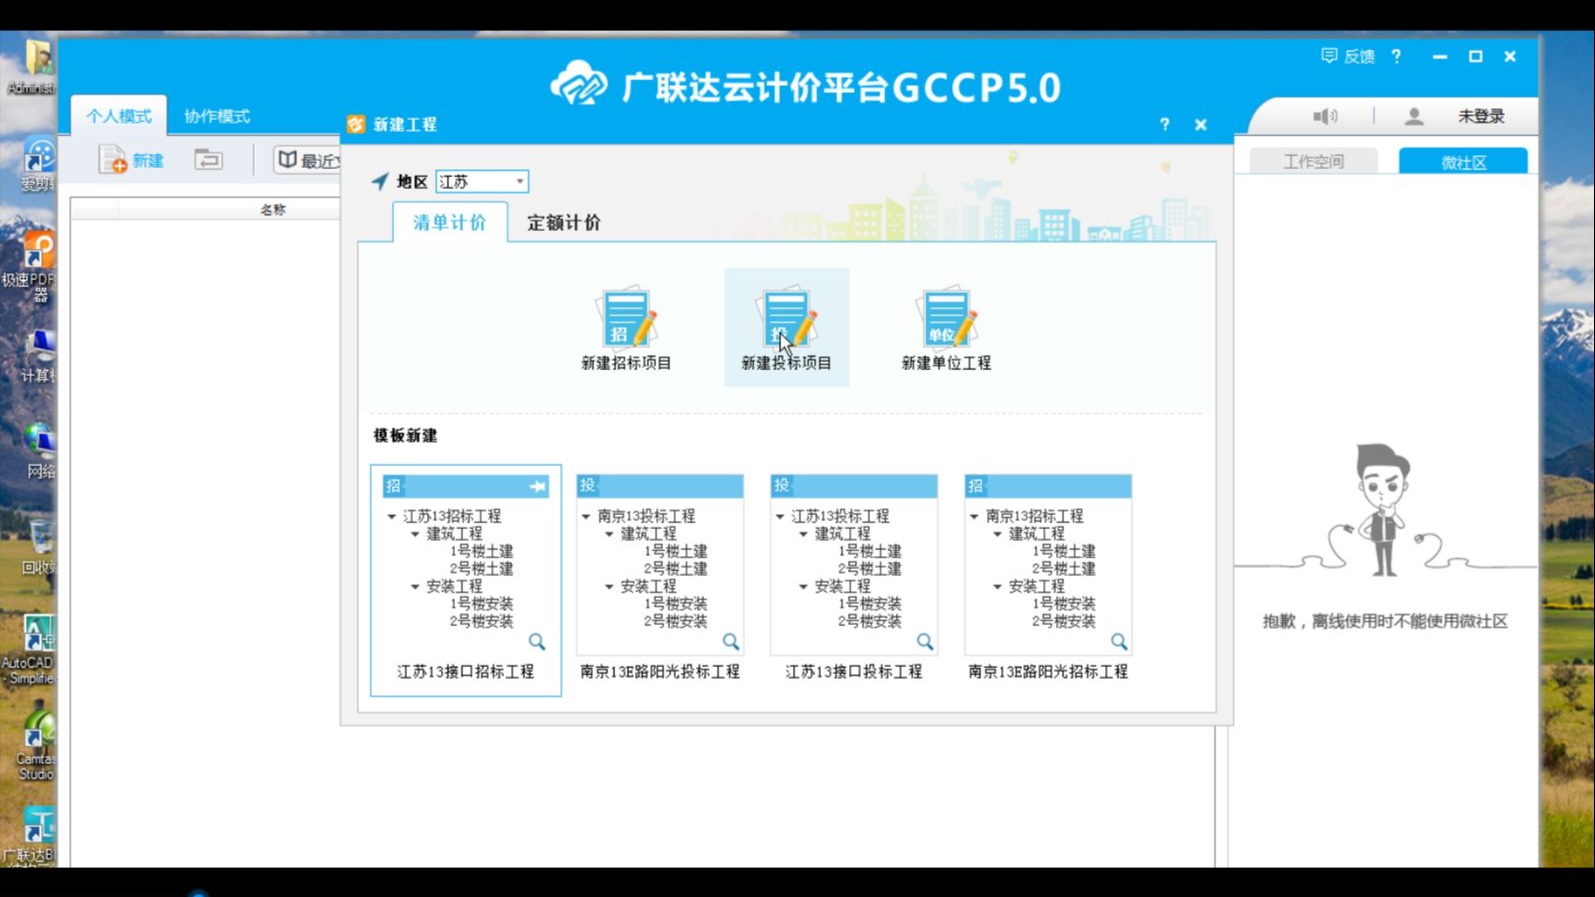The image size is (1595, 897).
Task: Click the pin icon on 江苏13接口招标工程 template
Action: pyautogui.click(x=537, y=486)
